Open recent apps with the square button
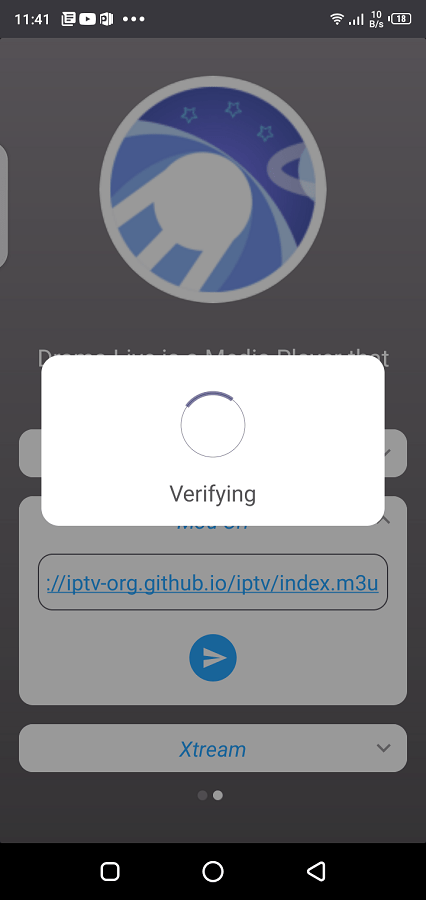 pos(110,871)
